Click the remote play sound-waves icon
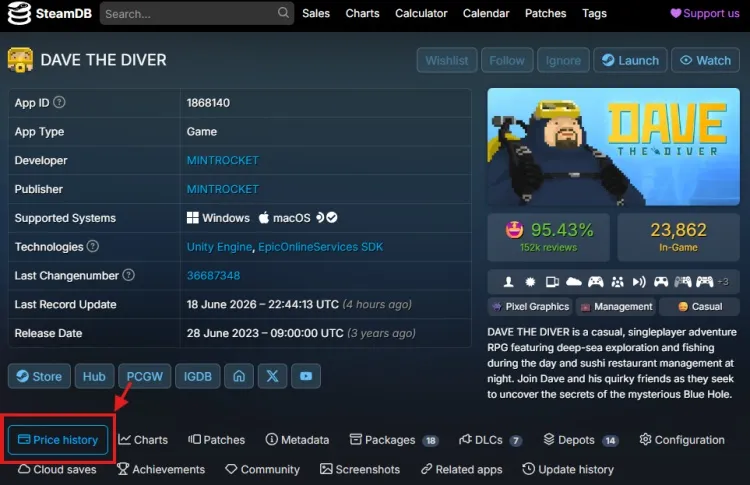Screen dimensions: 750x485 [x=639, y=282]
